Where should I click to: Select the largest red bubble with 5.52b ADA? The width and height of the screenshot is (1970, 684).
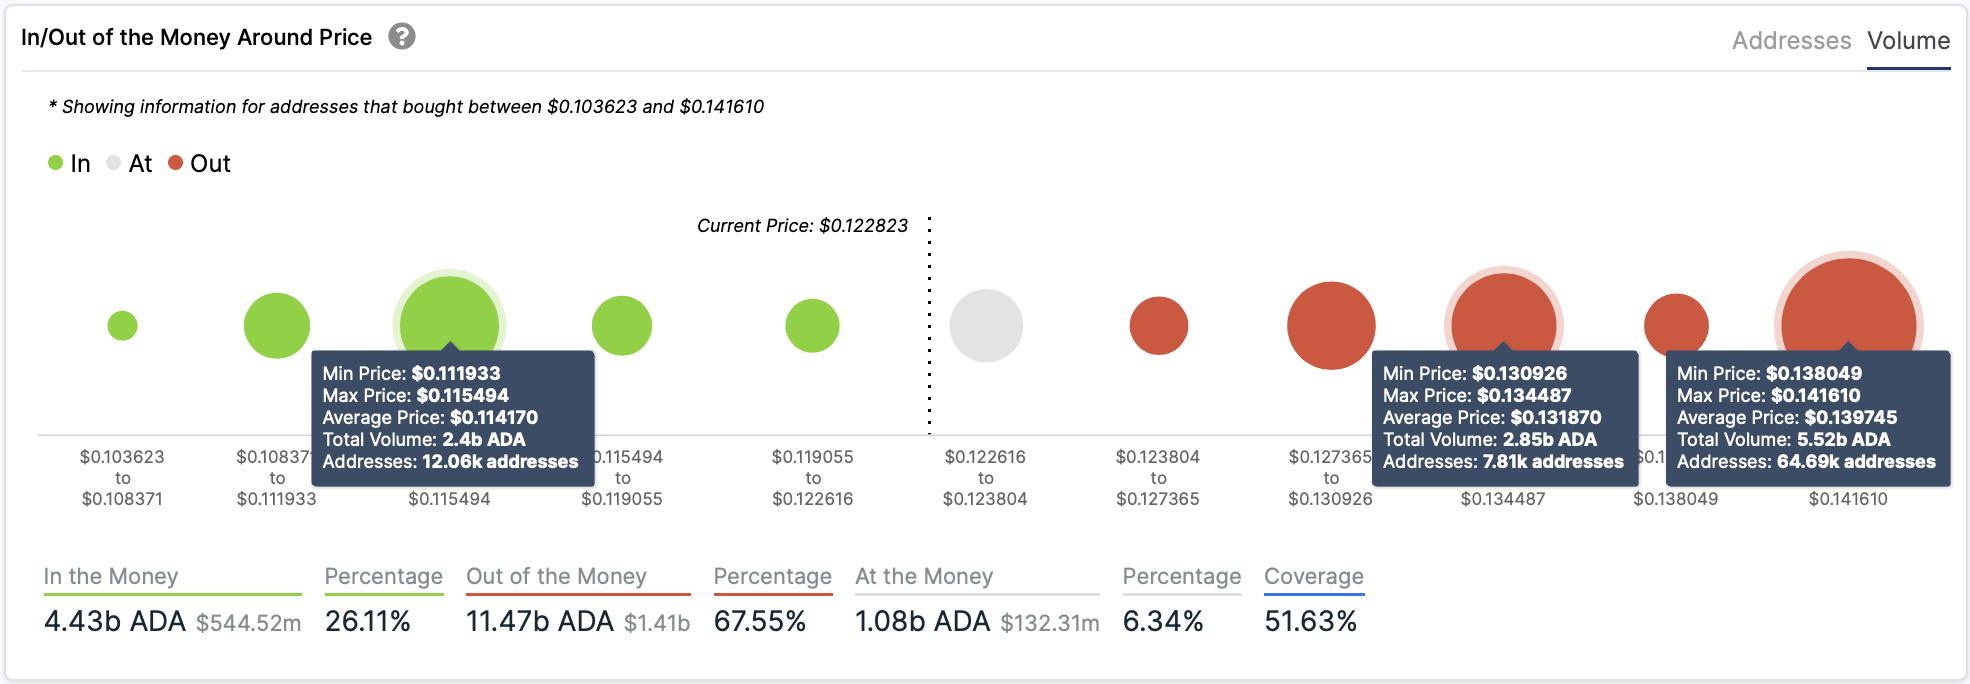1848,305
